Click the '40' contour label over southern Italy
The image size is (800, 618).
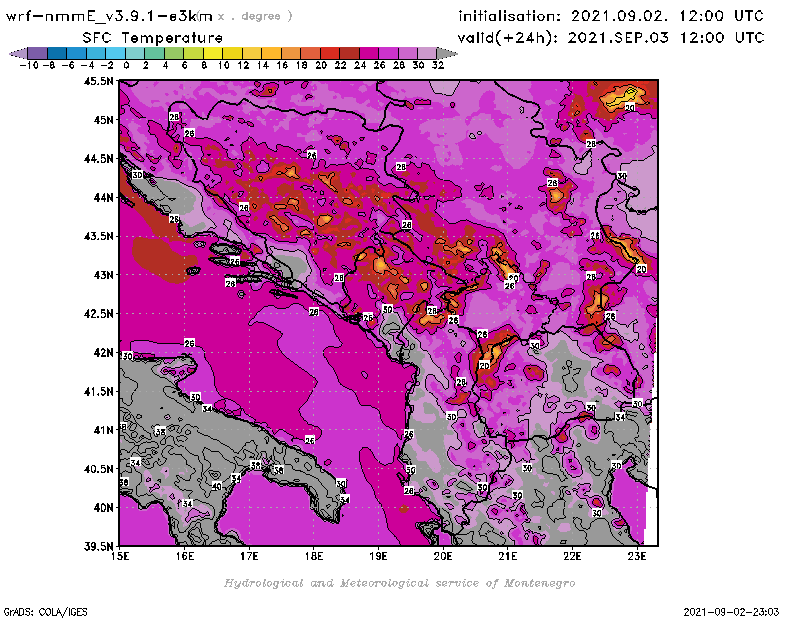[217, 486]
